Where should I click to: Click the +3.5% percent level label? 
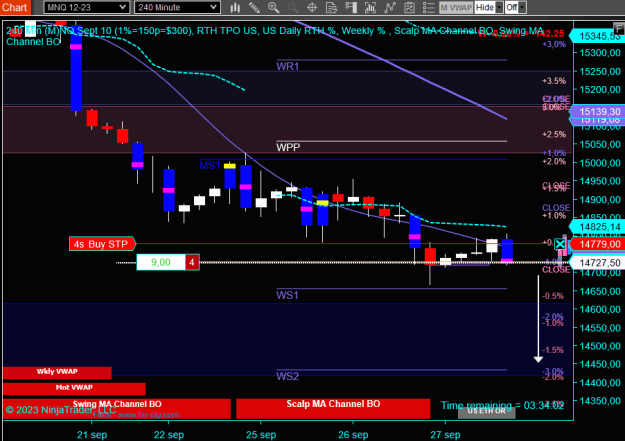coord(554,81)
